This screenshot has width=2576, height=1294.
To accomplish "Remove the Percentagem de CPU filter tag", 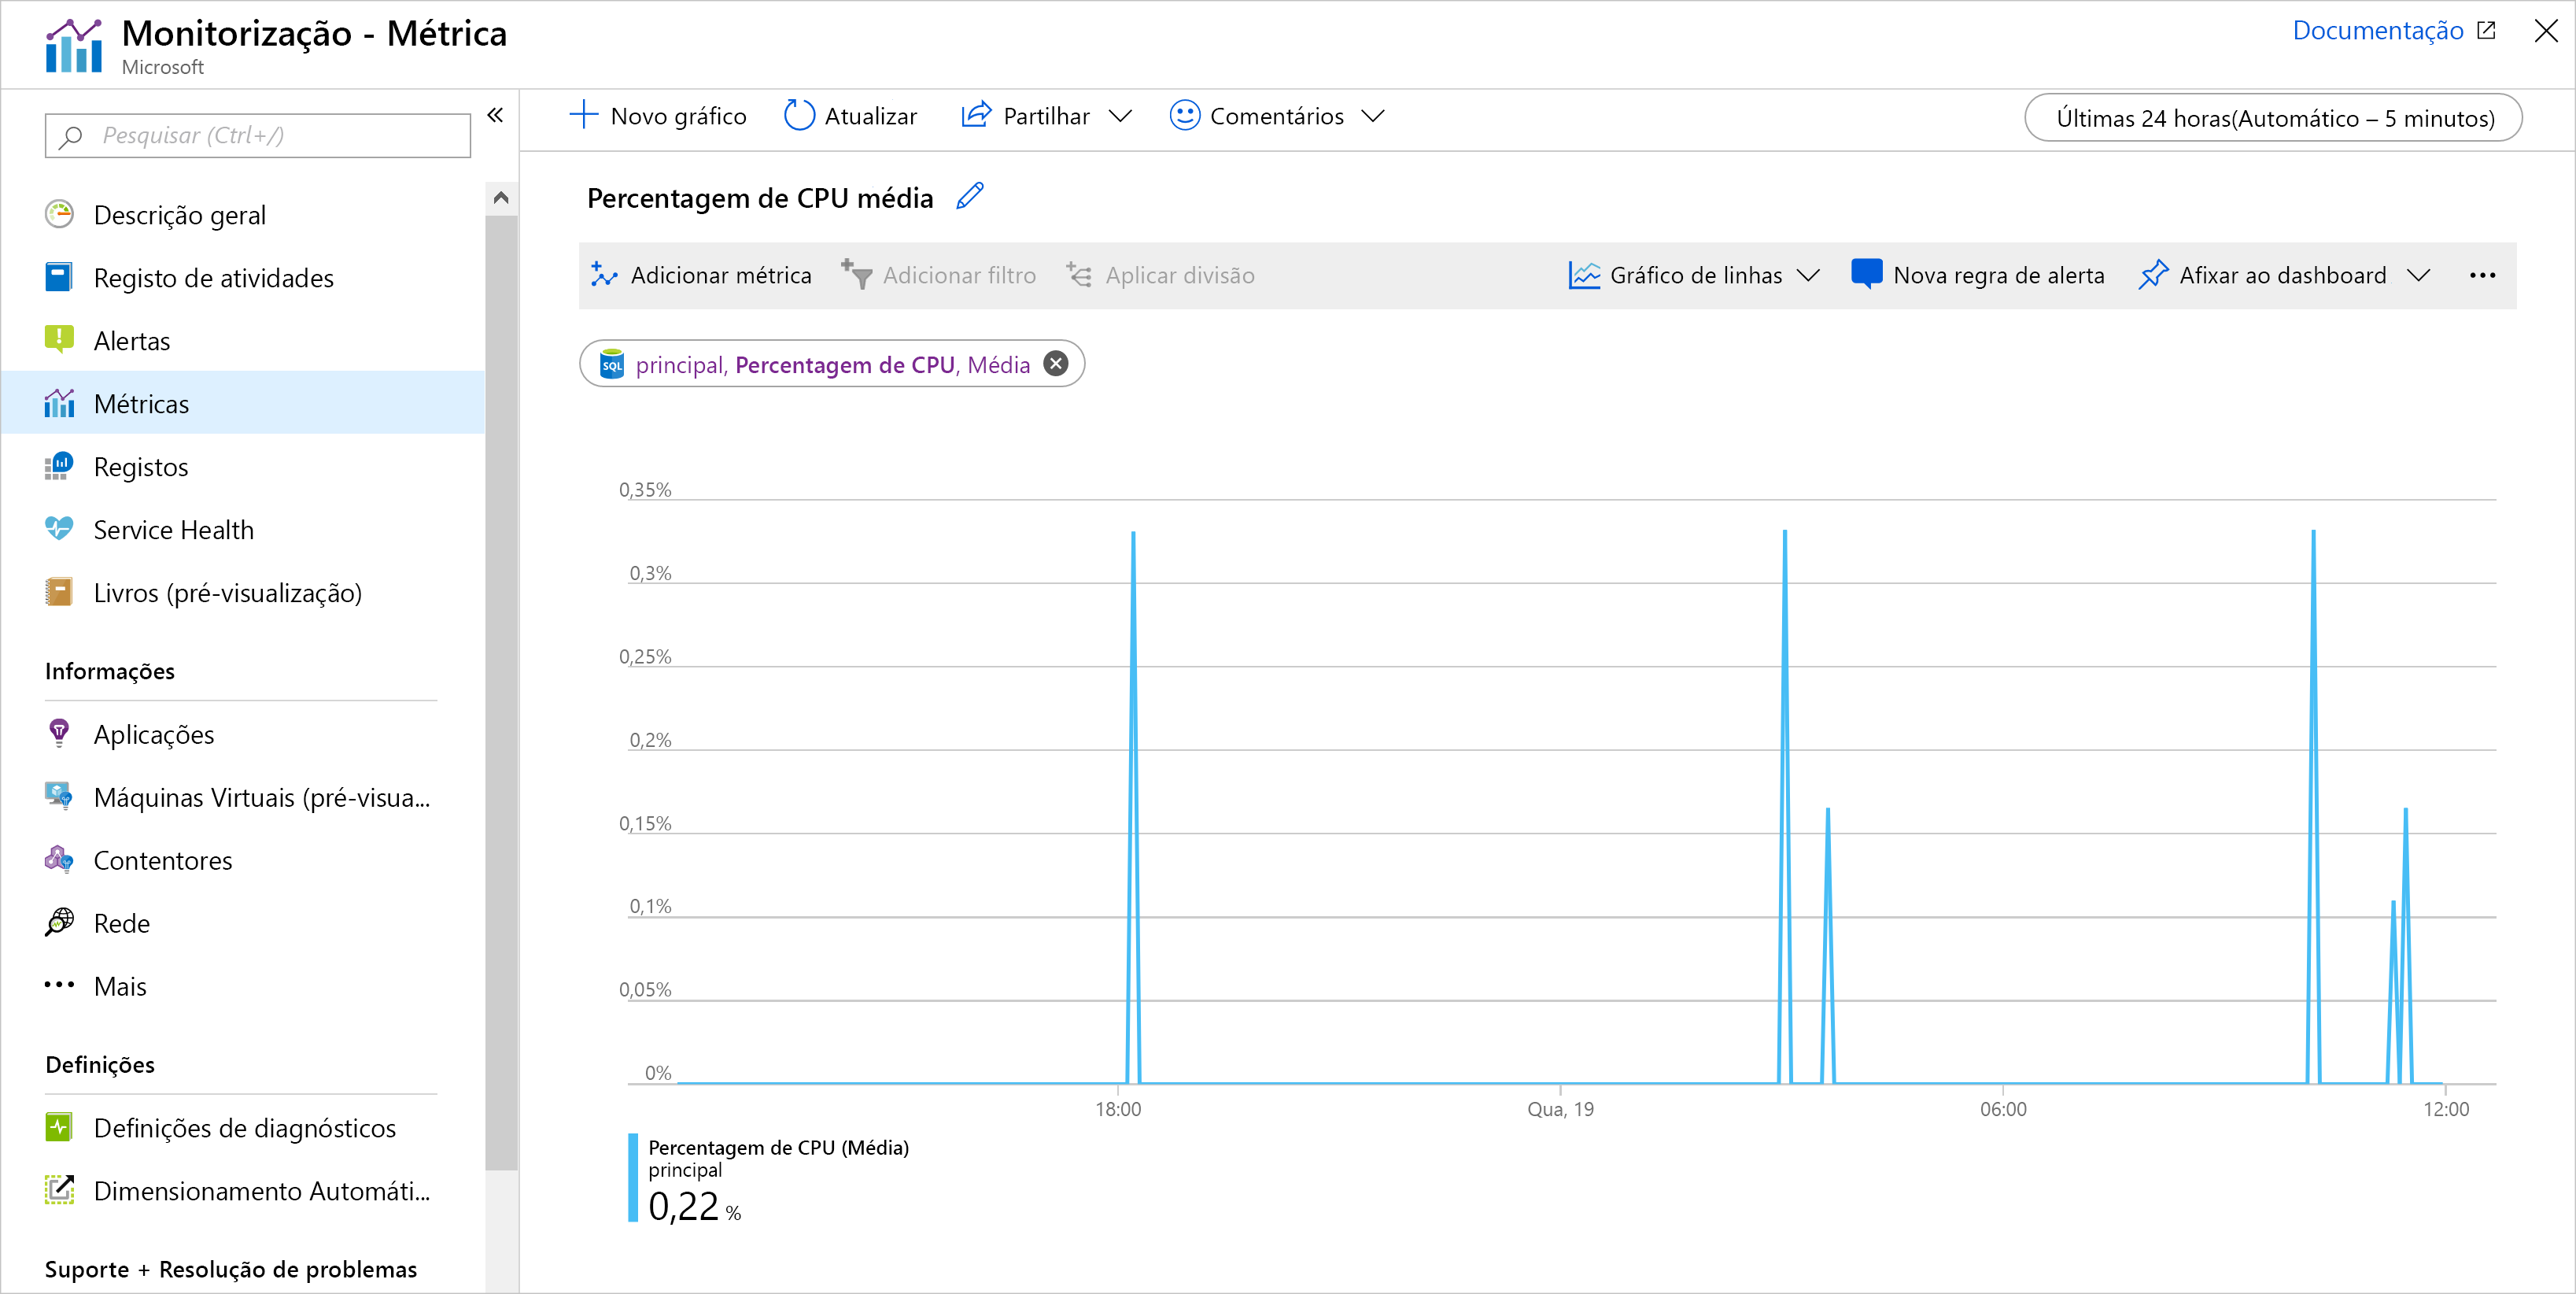I will click(1057, 363).
